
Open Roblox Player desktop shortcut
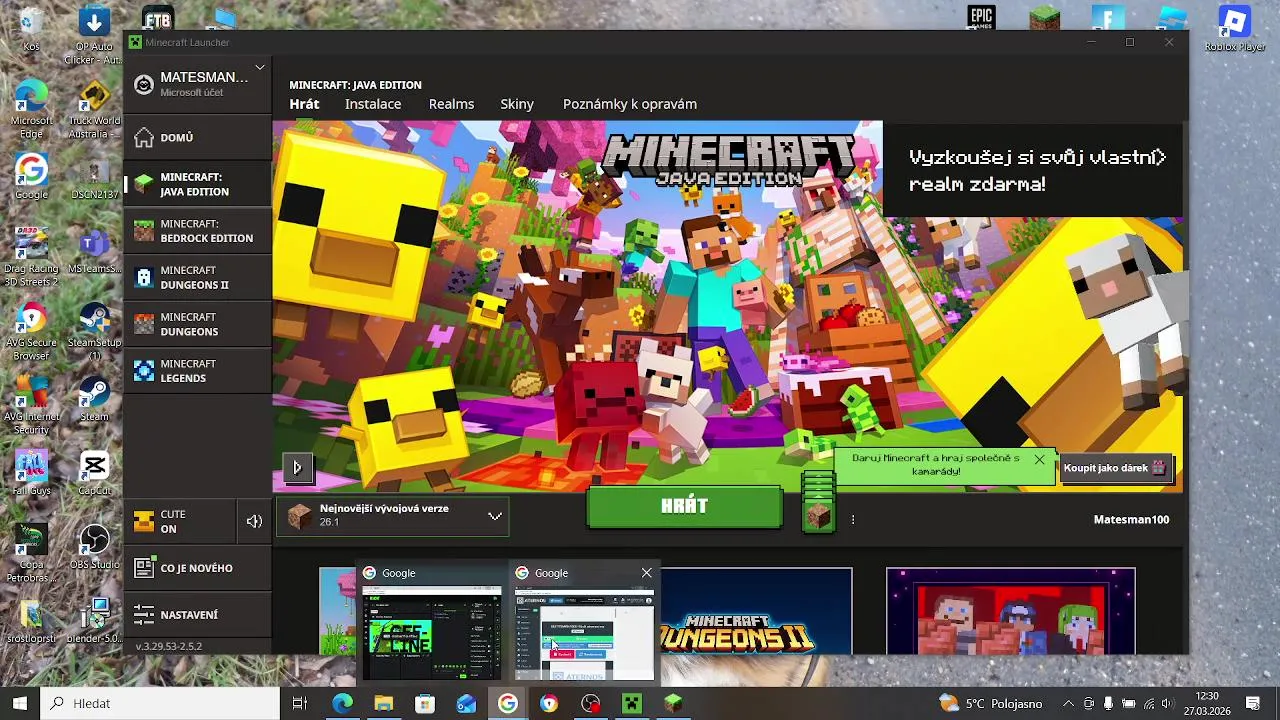pyautogui.click(x=1234, y=28)
